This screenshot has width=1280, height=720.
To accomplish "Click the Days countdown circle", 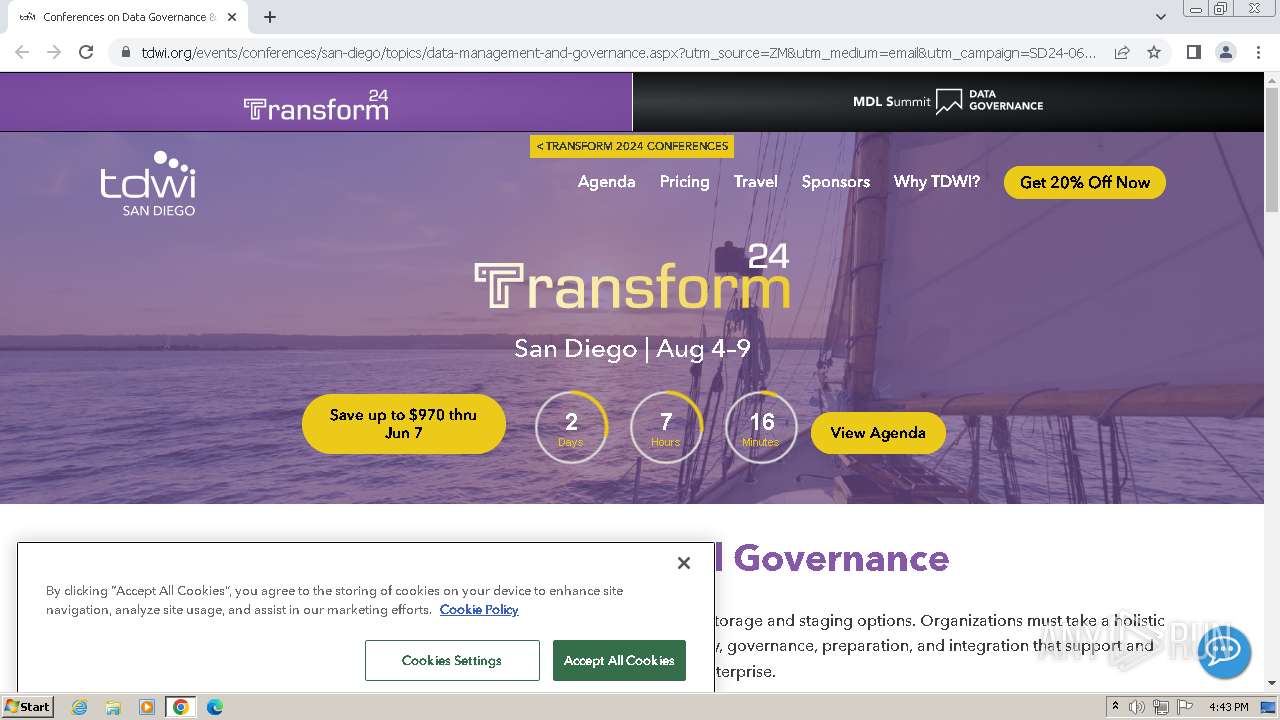I will pos(571,427).
